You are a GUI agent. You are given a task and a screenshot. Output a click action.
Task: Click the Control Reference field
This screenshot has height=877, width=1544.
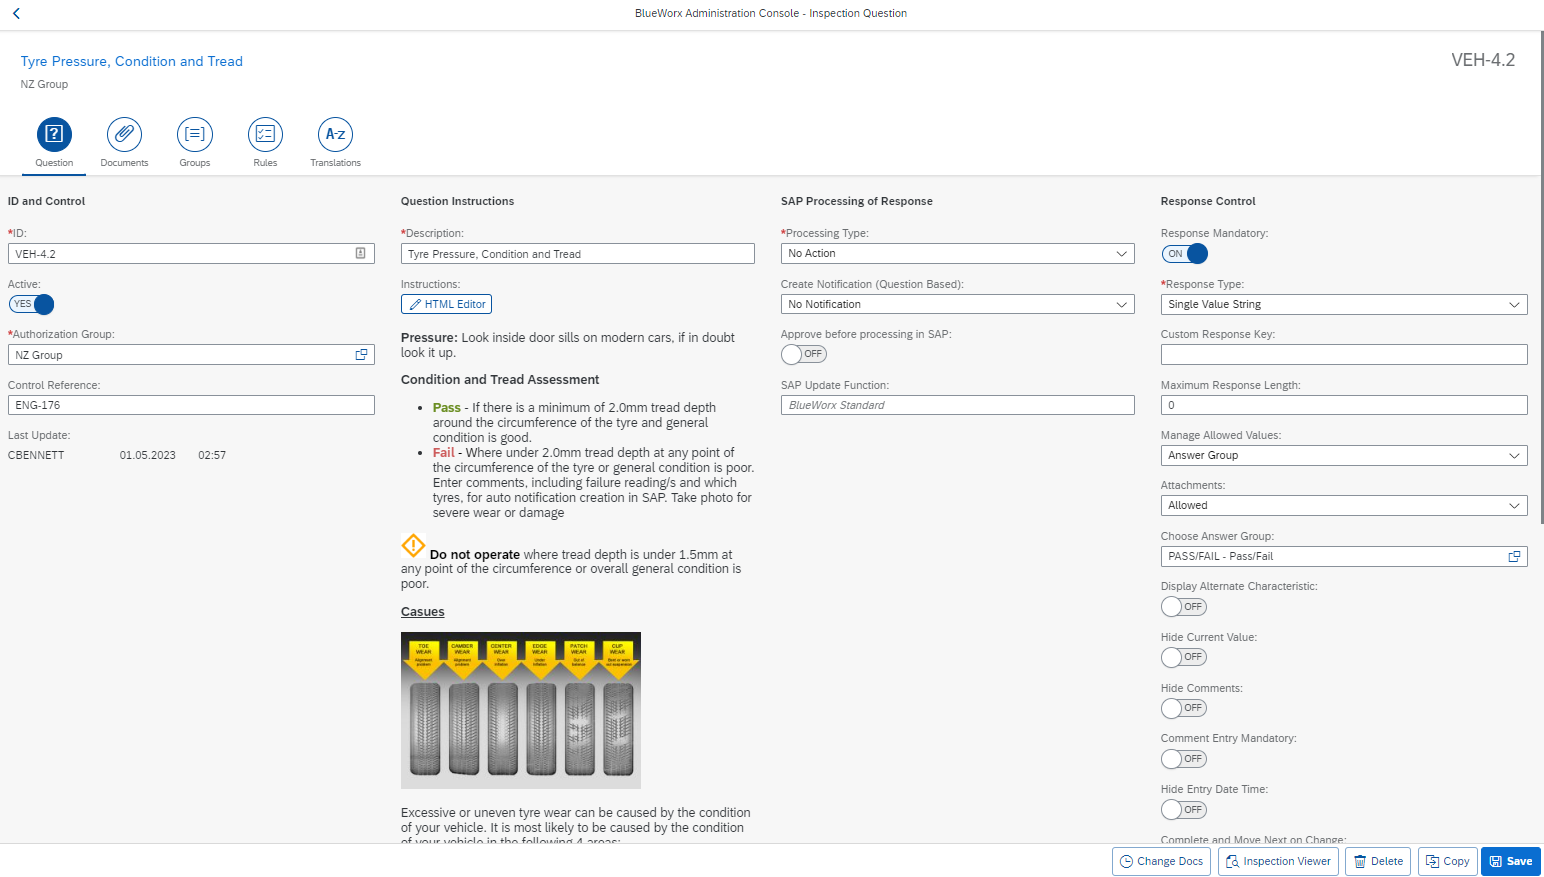click(x=191, y=405)
